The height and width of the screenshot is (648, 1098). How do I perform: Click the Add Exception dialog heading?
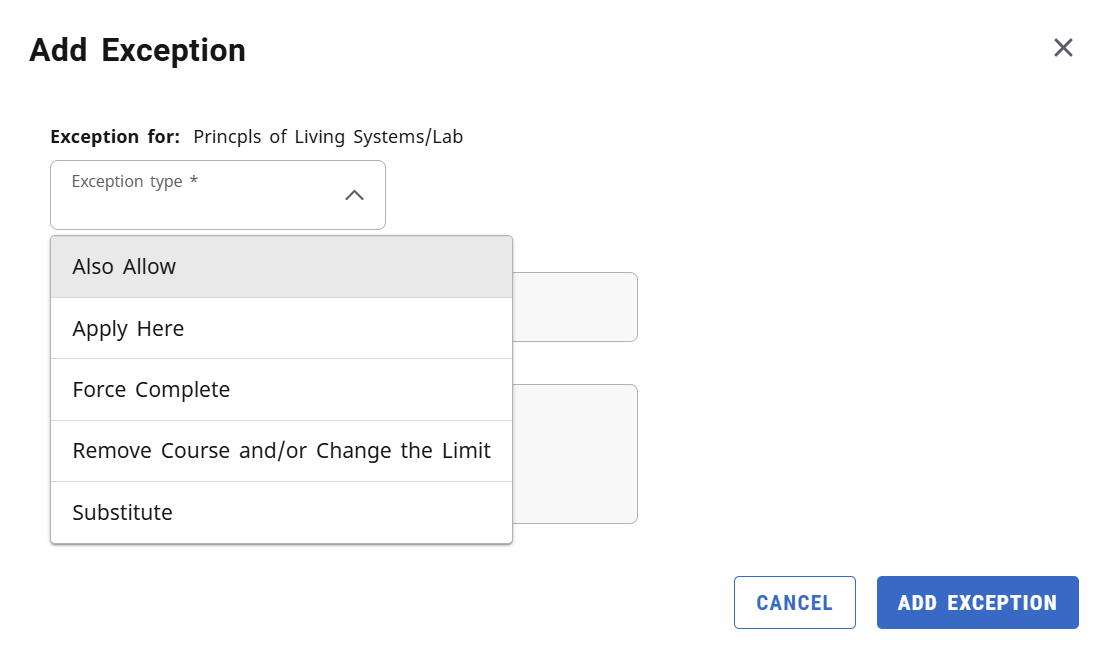tap(137, 50)
